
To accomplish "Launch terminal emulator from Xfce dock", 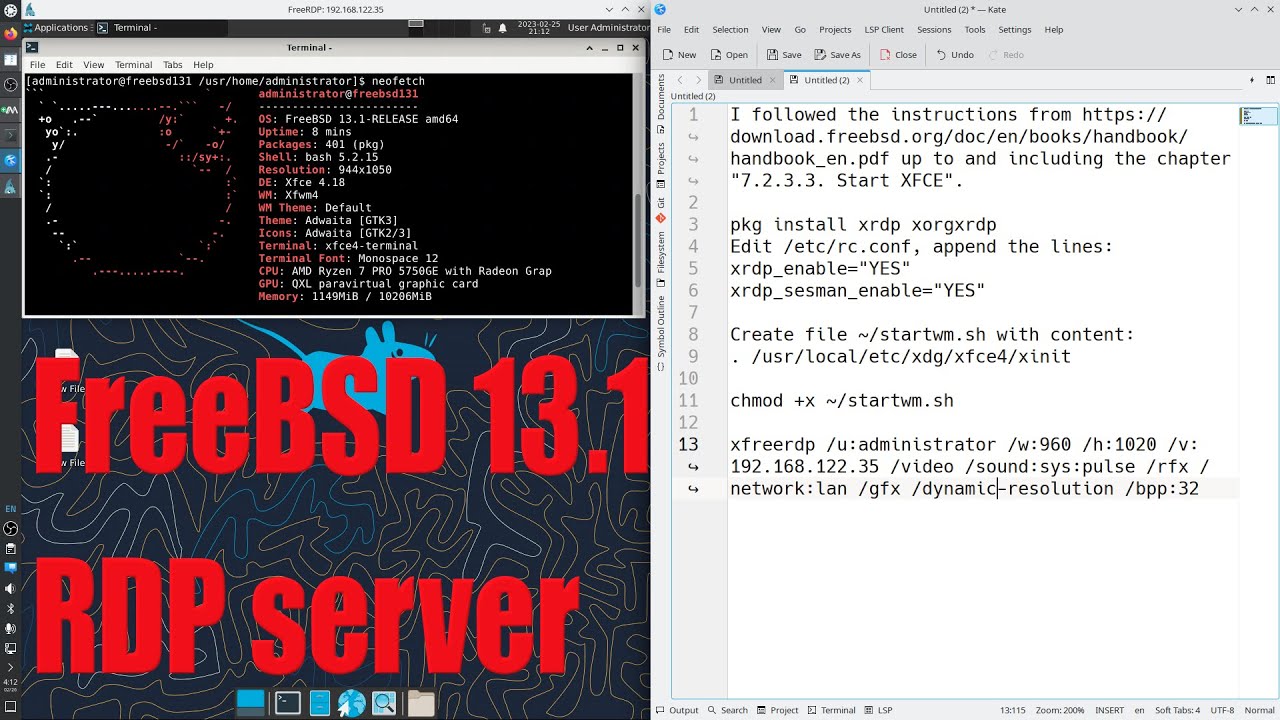I will pos(288,703).
